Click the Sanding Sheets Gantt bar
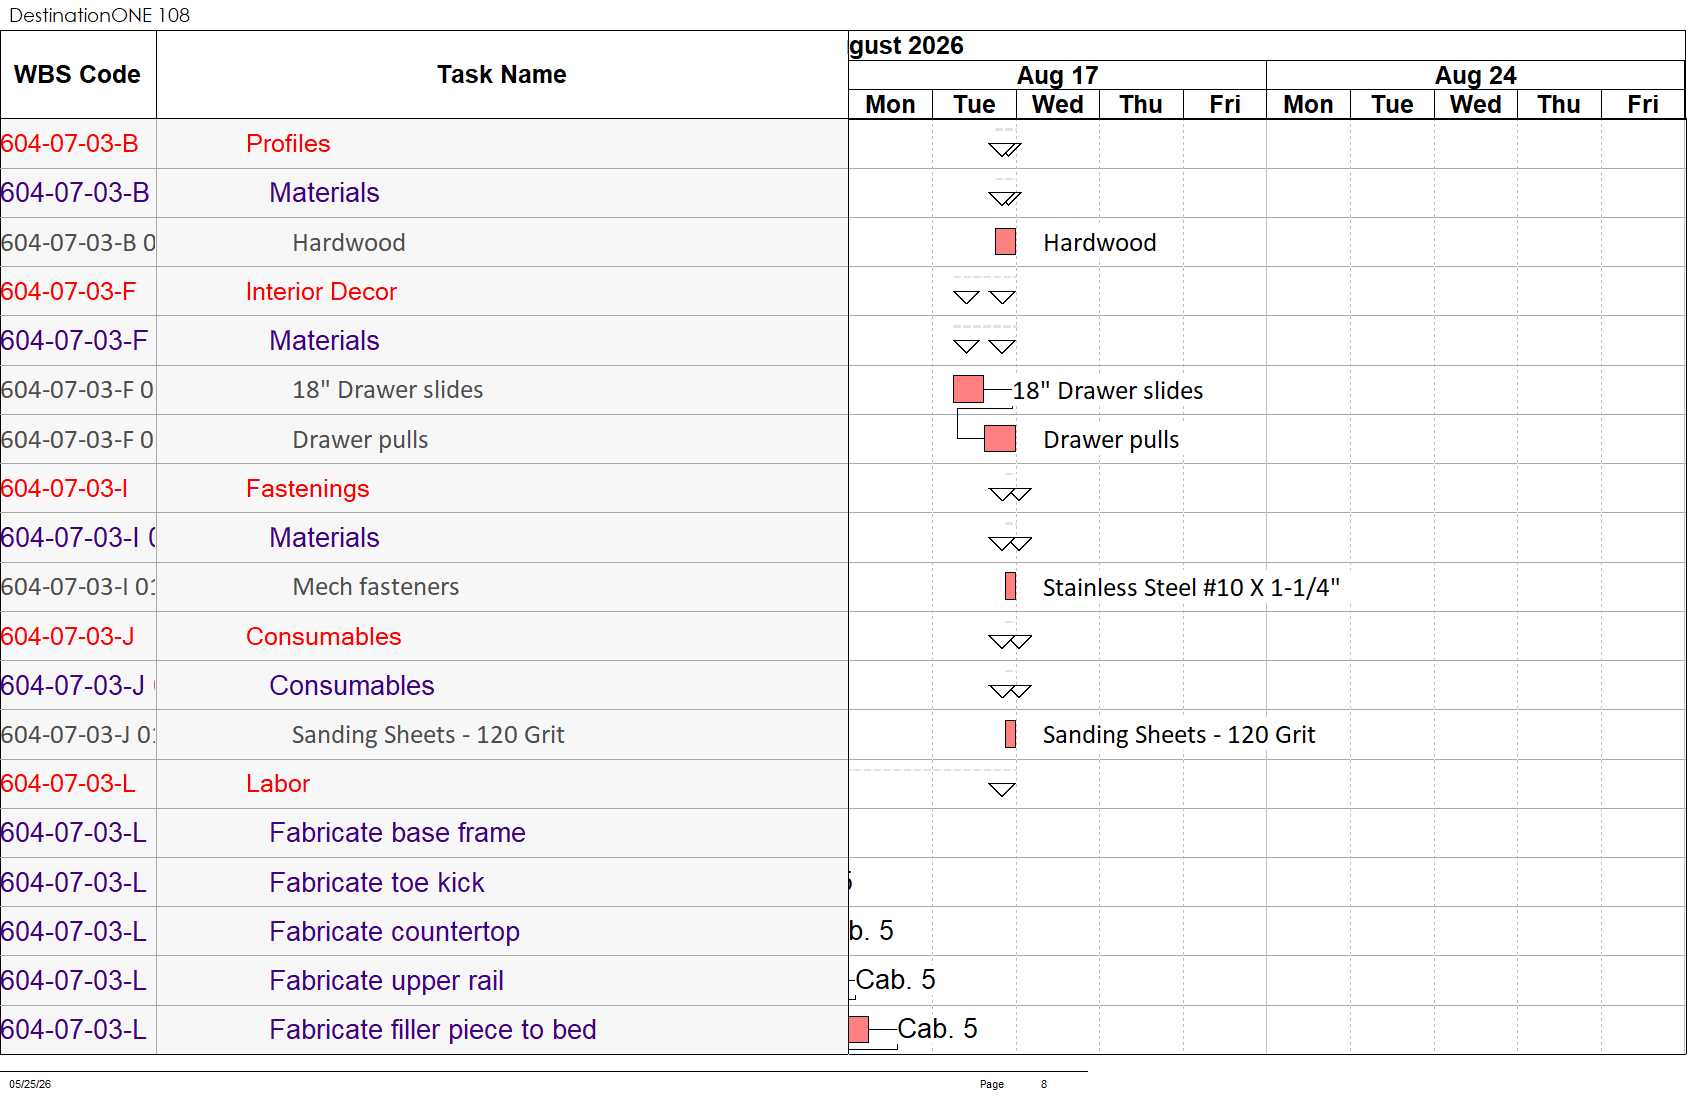 pos(1011,734)
